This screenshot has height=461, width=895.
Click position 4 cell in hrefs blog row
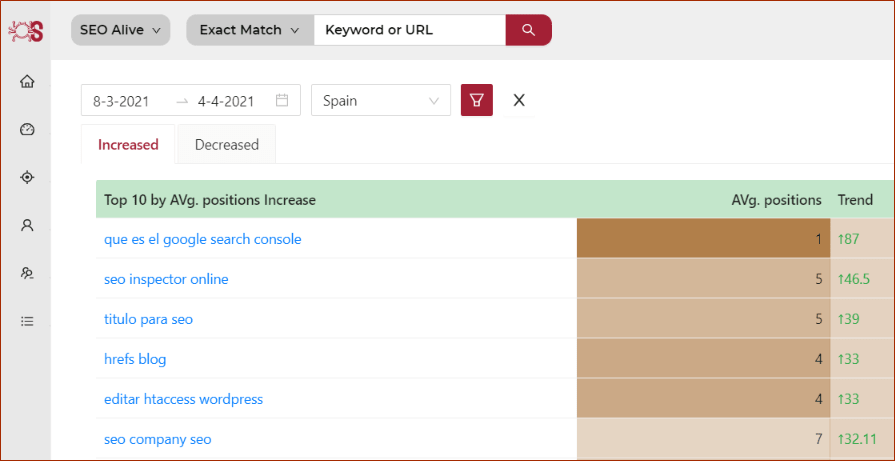703,359
